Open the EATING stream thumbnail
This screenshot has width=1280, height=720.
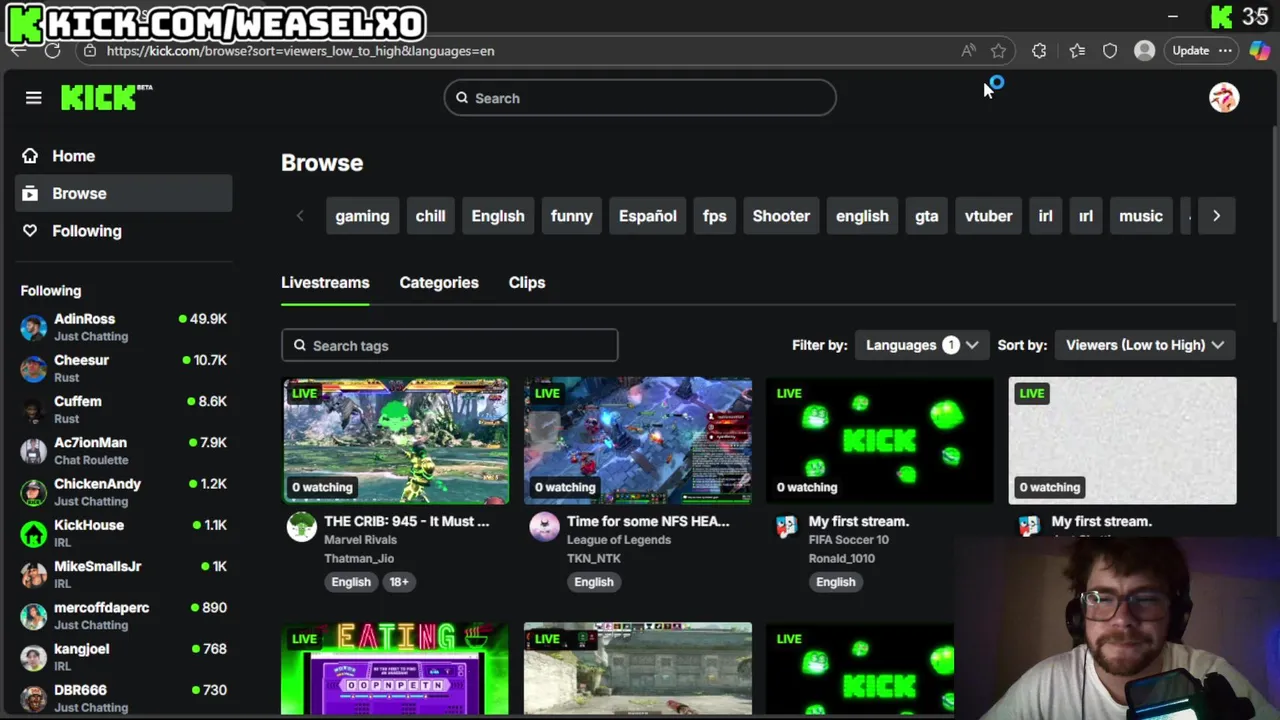(x=396, y=669)
